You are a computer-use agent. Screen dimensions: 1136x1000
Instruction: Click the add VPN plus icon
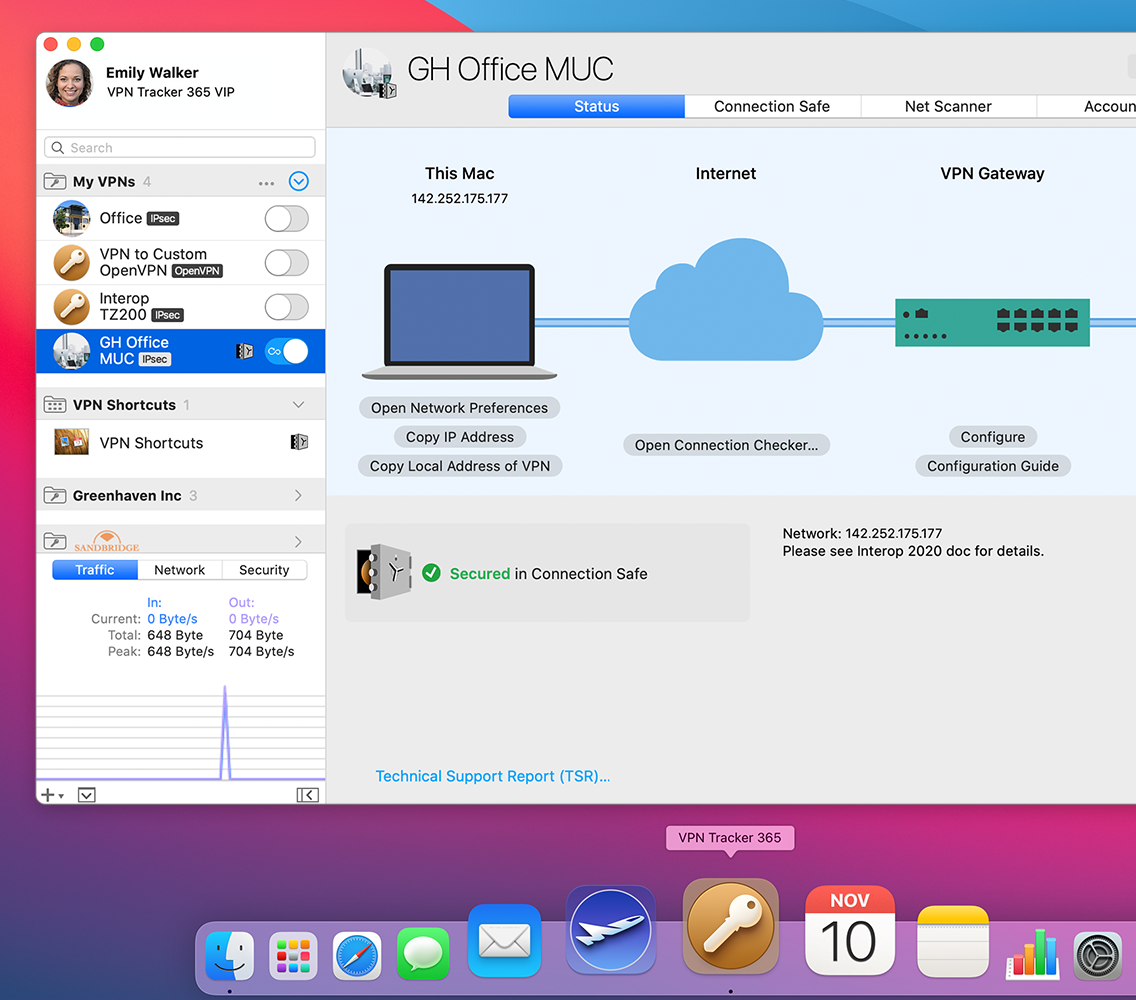[47, 795]
